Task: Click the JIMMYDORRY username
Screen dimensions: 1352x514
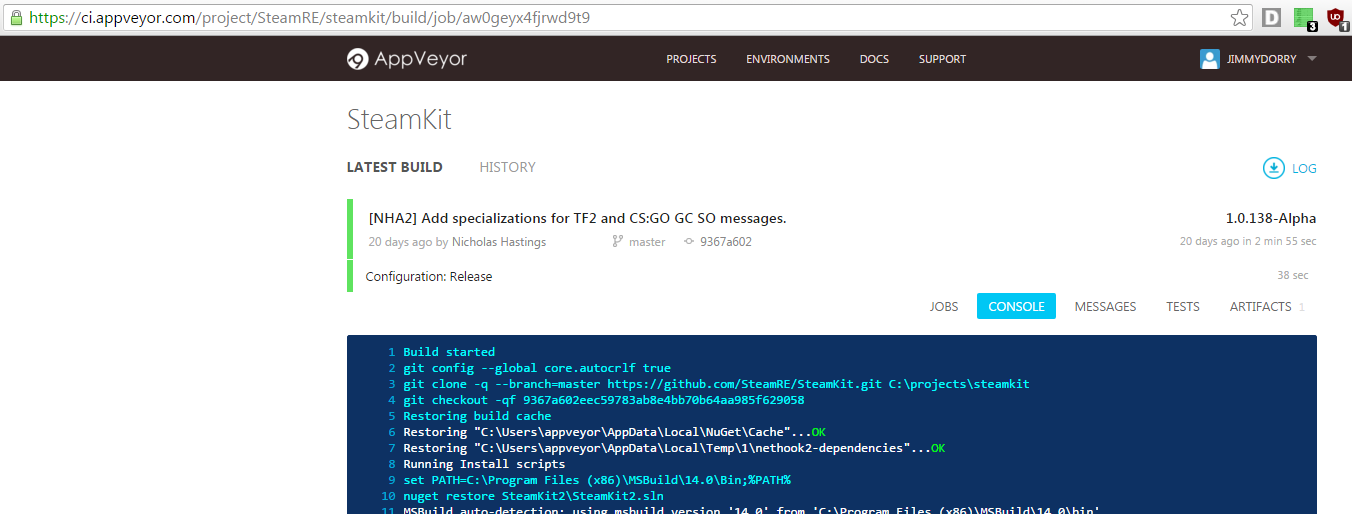Action: pyautogui.click(x=1262, y=59)
